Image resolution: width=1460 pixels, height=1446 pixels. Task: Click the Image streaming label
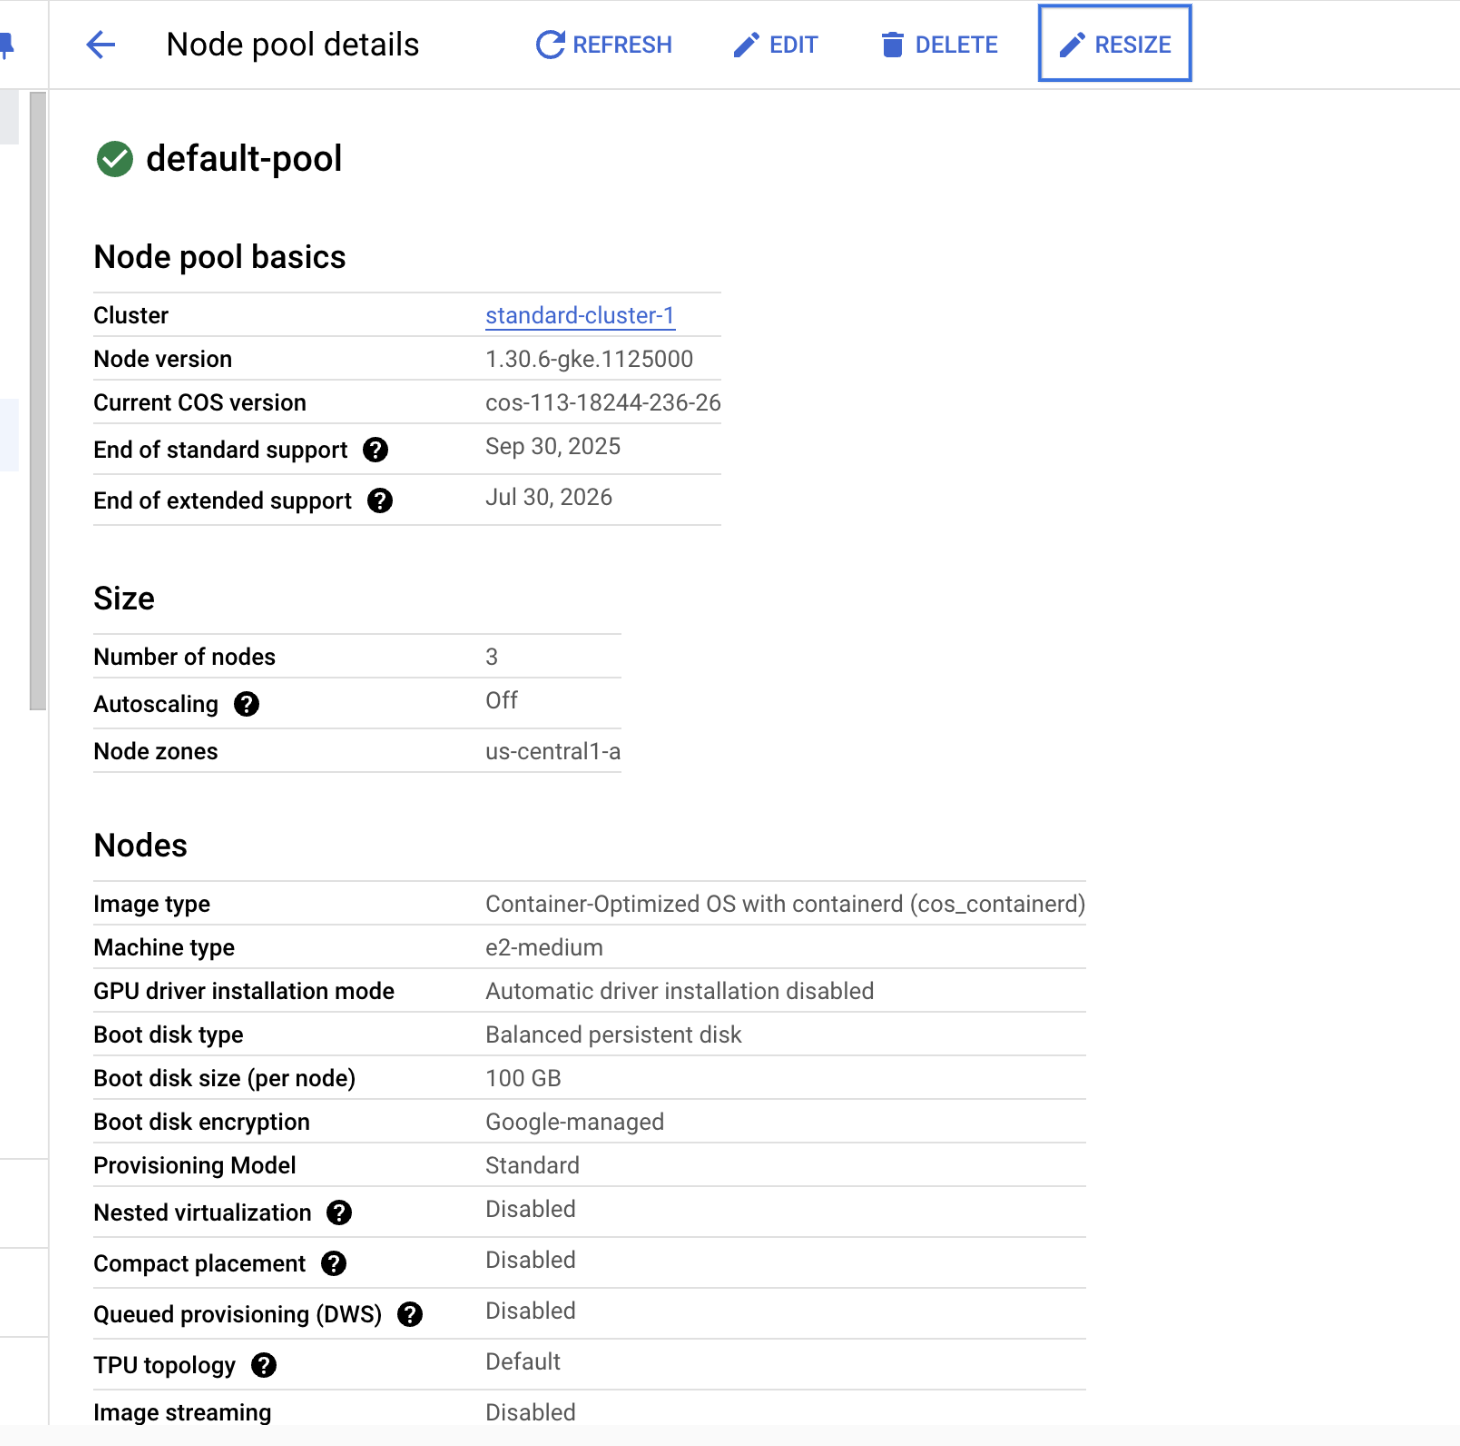tap(182, 1413)
